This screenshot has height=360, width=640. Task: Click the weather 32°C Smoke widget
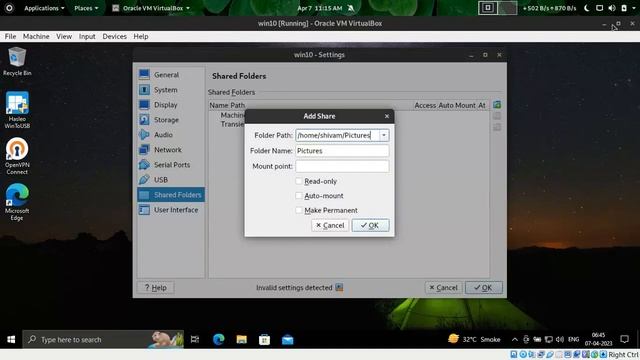click(x=474, y=339)
